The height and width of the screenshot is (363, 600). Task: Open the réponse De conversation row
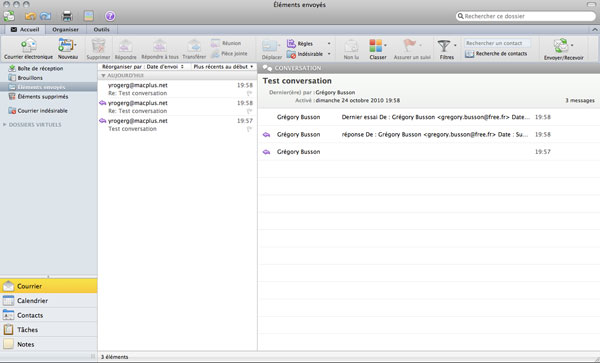pos(429,134)
